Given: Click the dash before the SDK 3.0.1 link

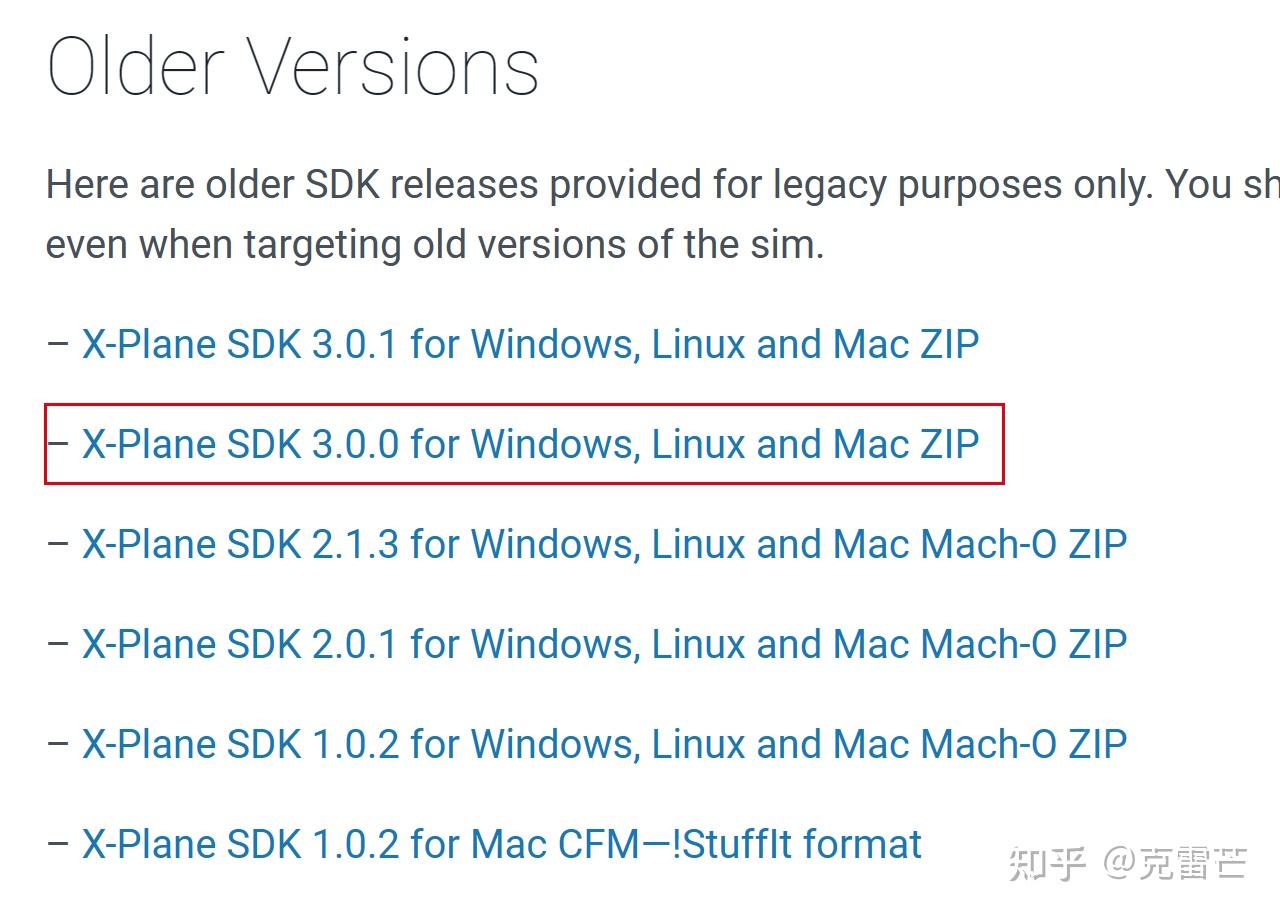Looking at the screenshot, I should click(58, 345).
